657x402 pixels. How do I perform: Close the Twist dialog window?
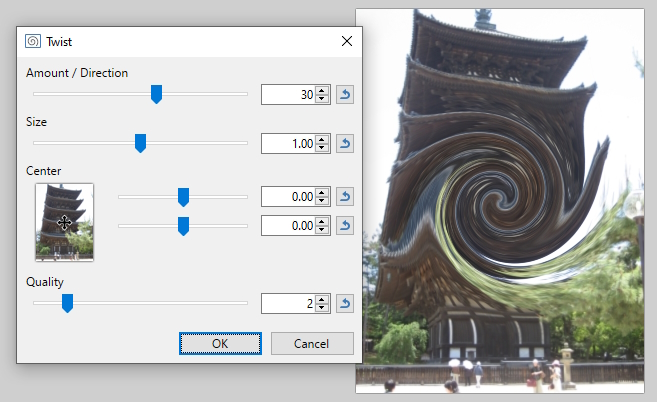(347, 41)
